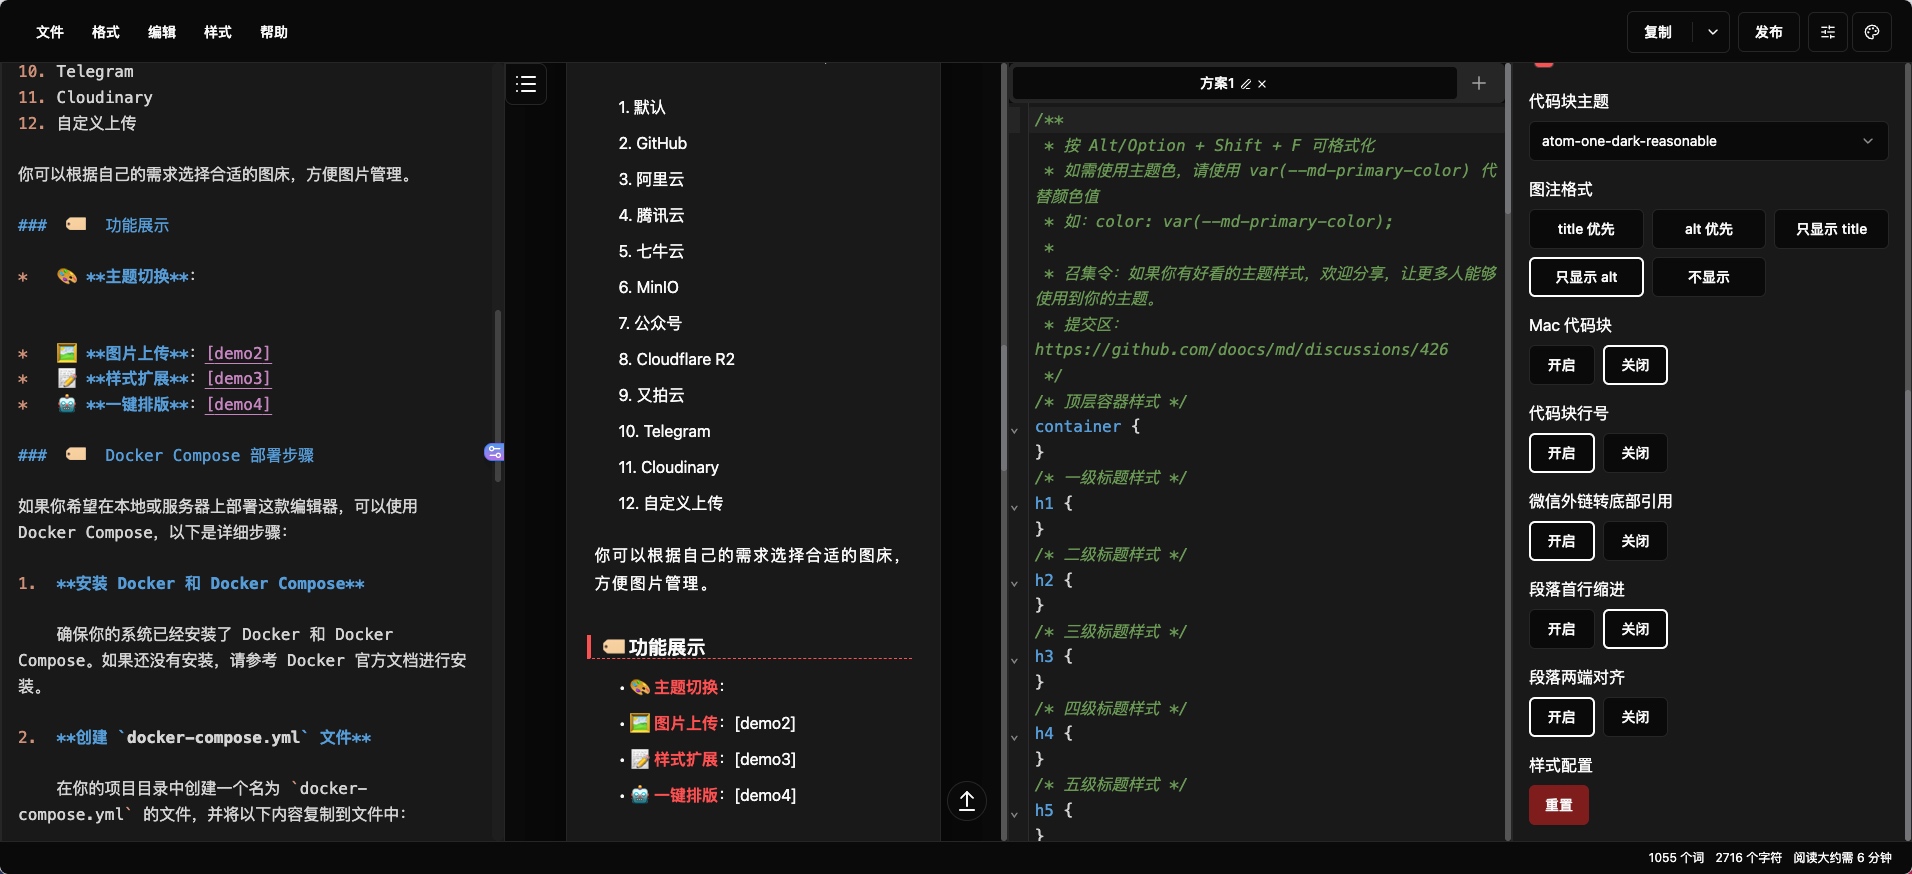Disable 段落两端对齐

(x=1635, y=717)
